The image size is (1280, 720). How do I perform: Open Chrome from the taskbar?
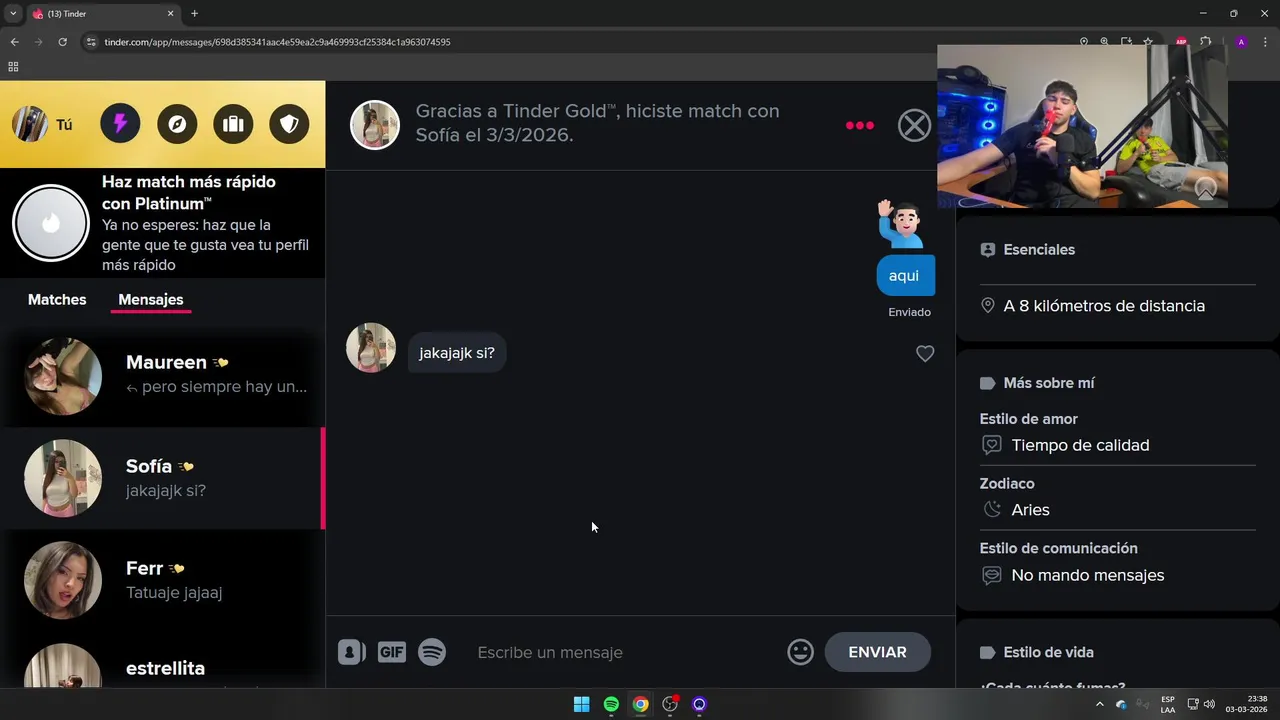click(x=640, y=704)
